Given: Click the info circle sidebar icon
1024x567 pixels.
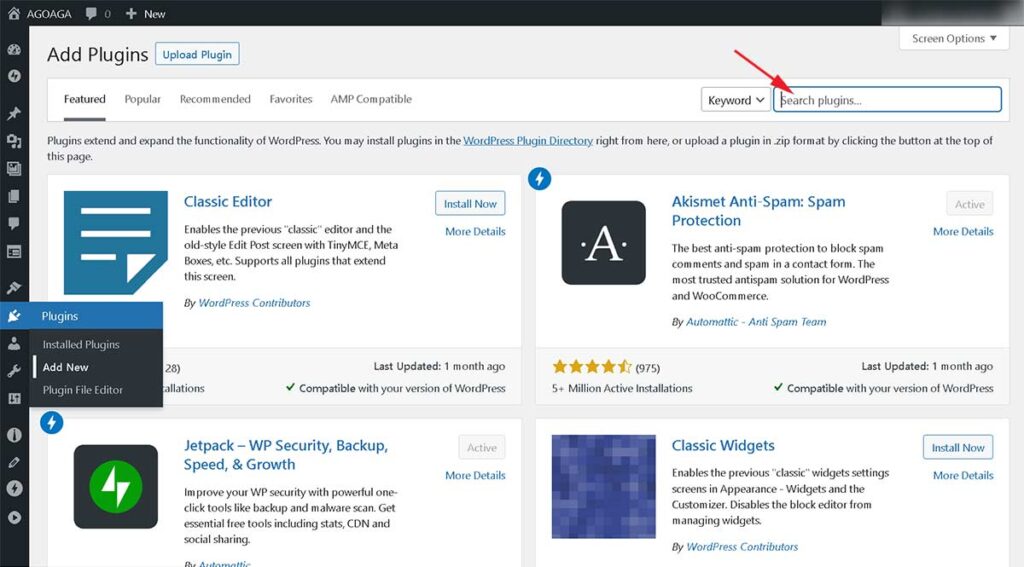Looking at the screenshot, I should coord(14,435).
